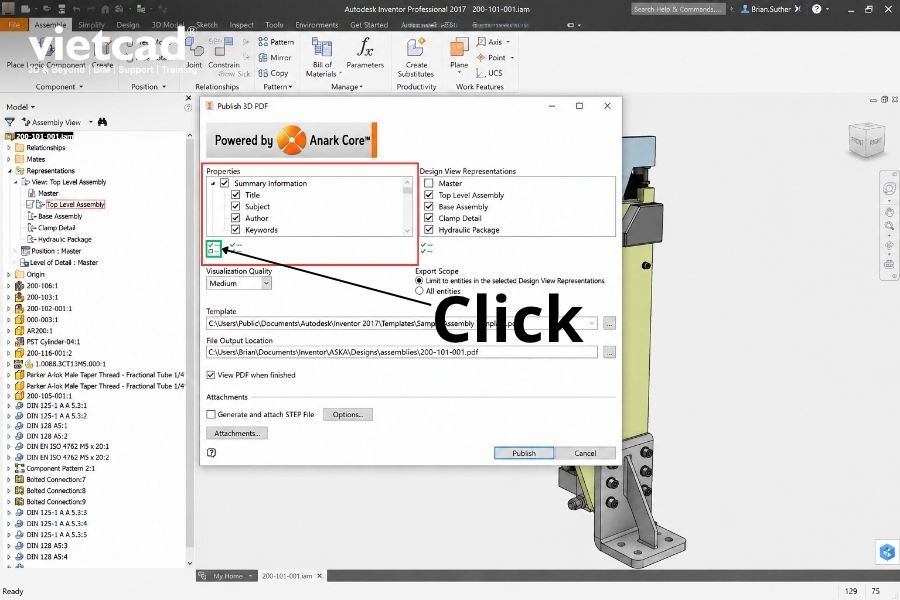This screenshot has width=900, height=600.
Task: Click the File Output Location field
Action: click(402, 352)
